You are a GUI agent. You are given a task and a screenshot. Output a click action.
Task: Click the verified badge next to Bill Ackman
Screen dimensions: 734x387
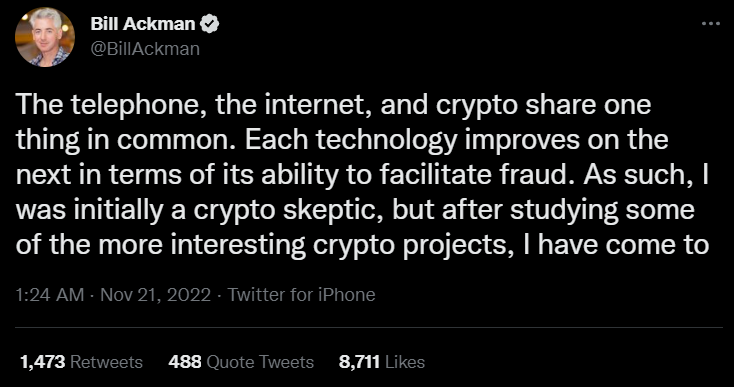209,24
